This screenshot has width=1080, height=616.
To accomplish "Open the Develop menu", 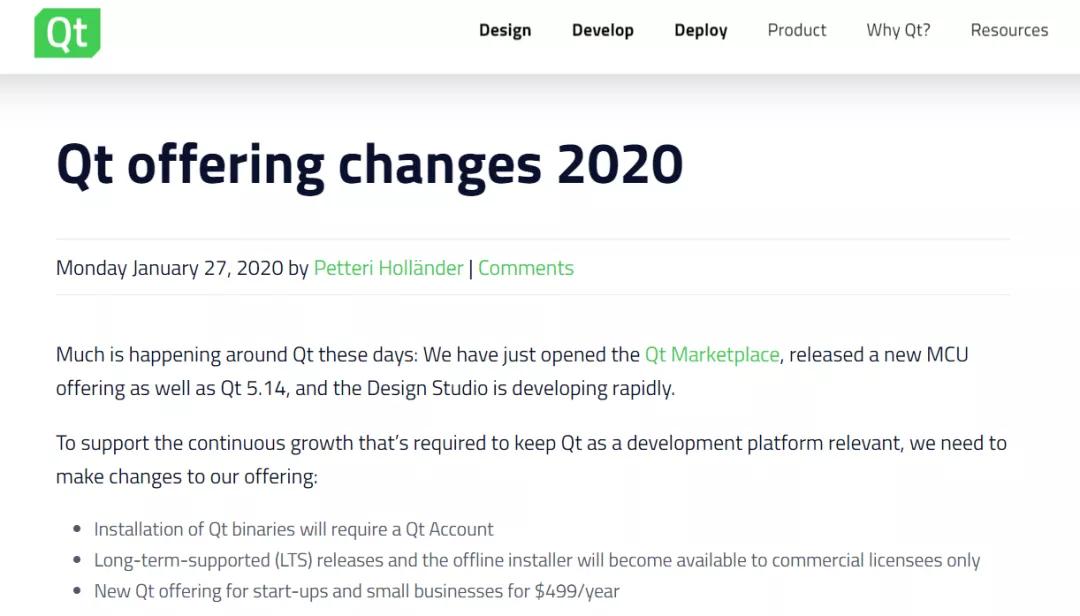I will tap(602, 30).
